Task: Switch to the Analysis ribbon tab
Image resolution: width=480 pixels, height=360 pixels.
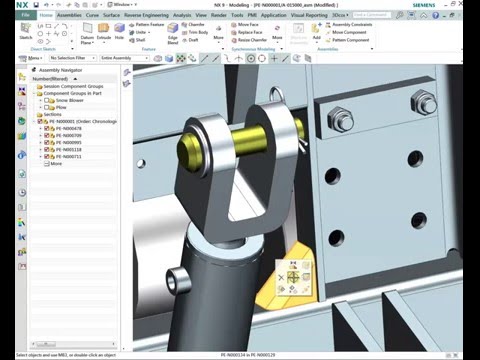Action: point(182,15)
